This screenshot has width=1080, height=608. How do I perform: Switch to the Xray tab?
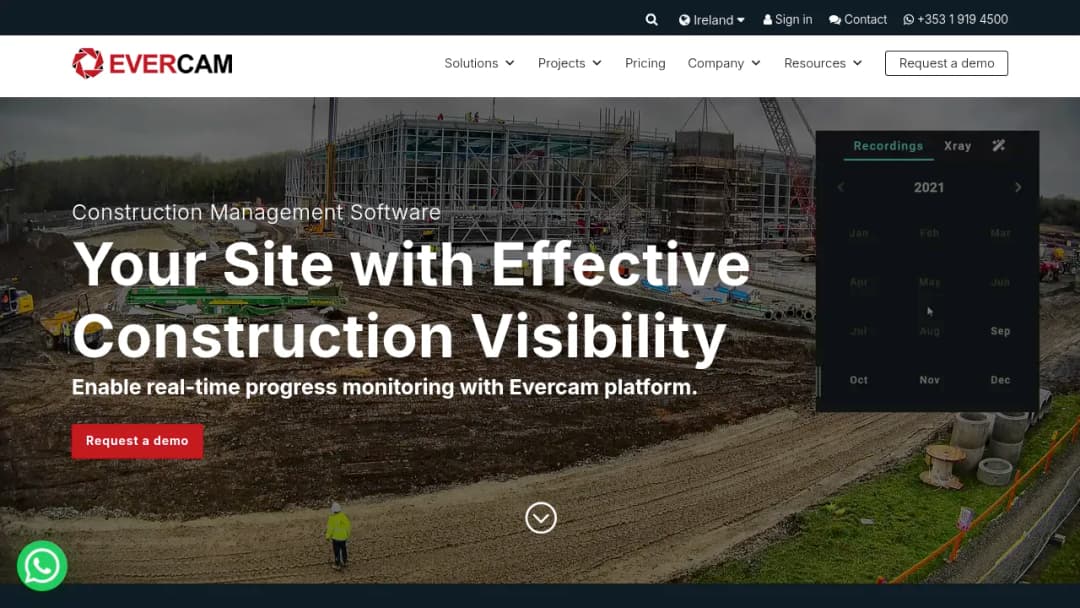[x=957, y=146]
